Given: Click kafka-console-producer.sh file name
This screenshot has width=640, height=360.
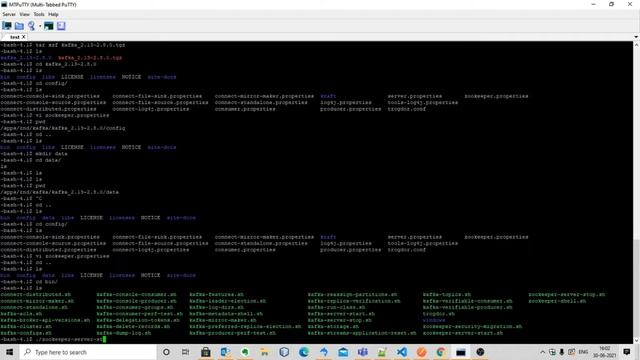Looking at the screenshot, I should [136, 301].
